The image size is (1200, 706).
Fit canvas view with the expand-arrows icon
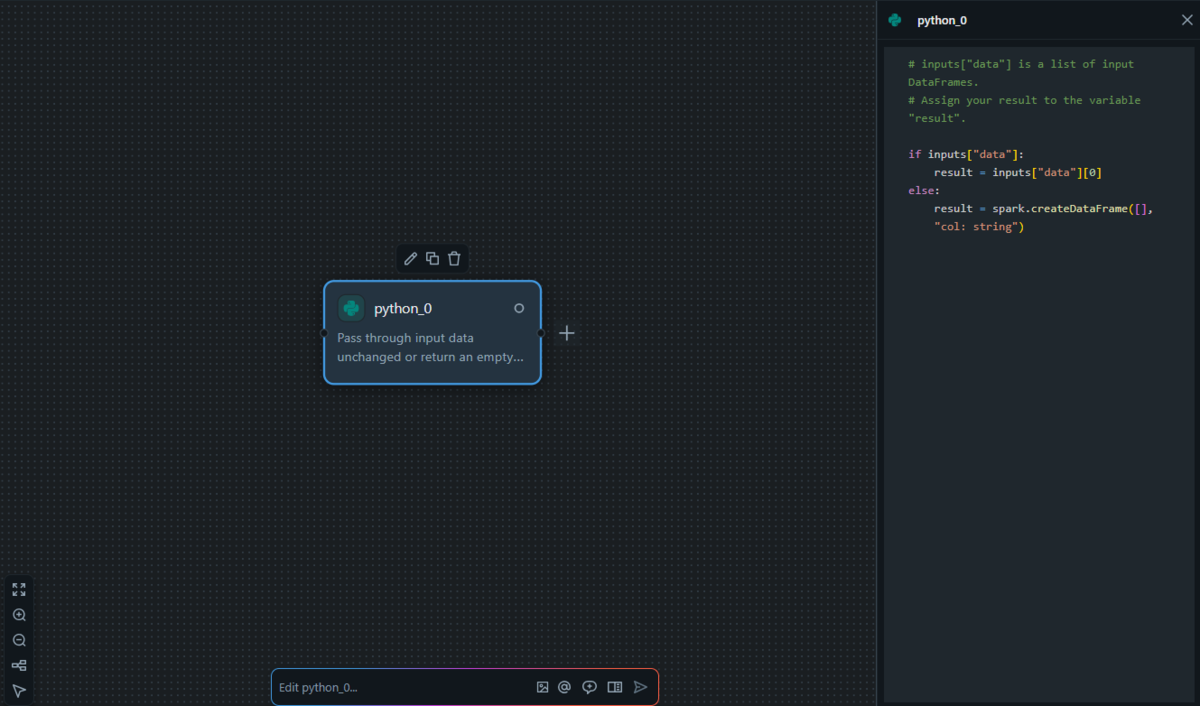coord(19,590)
